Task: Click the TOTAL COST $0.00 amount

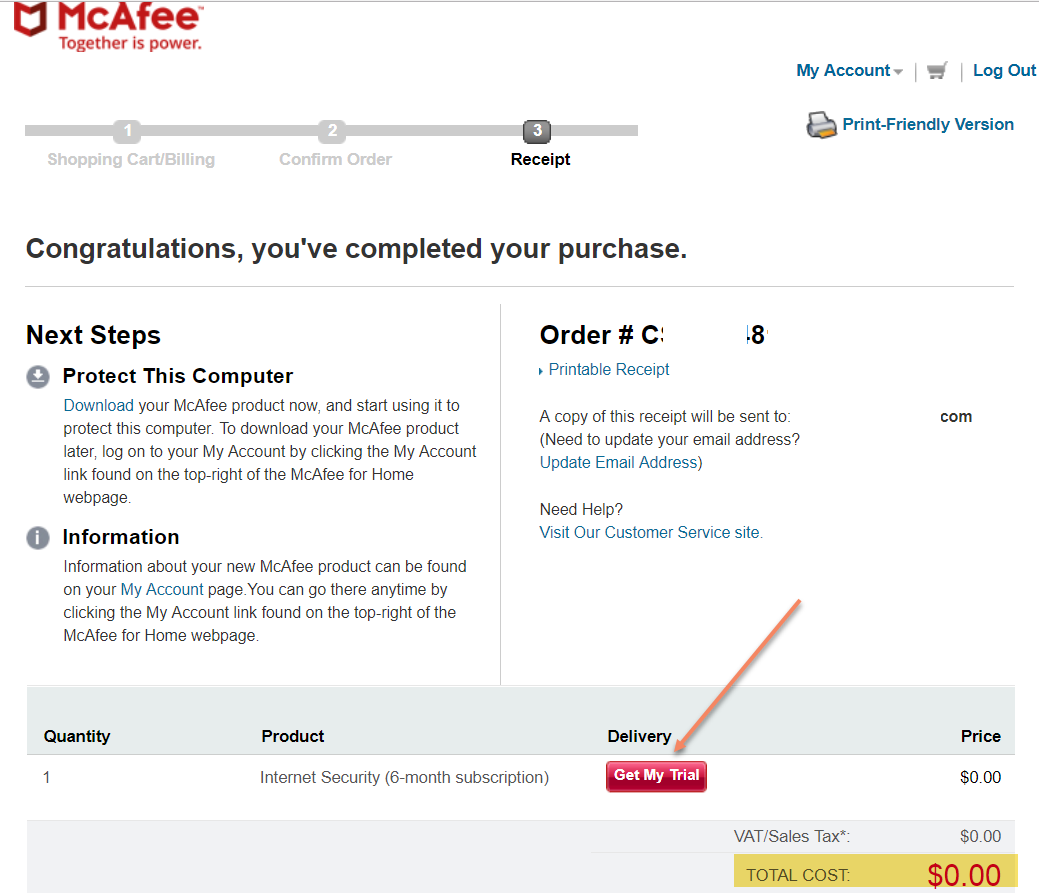Action: pyautogui.click(x=964, y=874)
